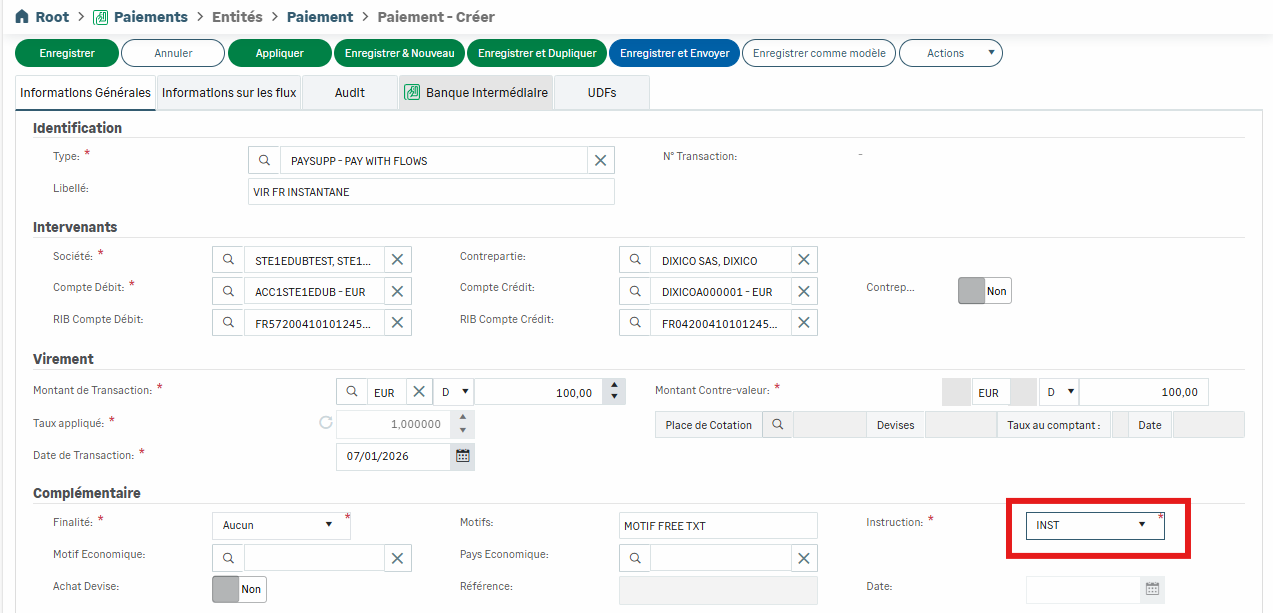
Task: Click the Root home icon
Action: tap(22, 17)
